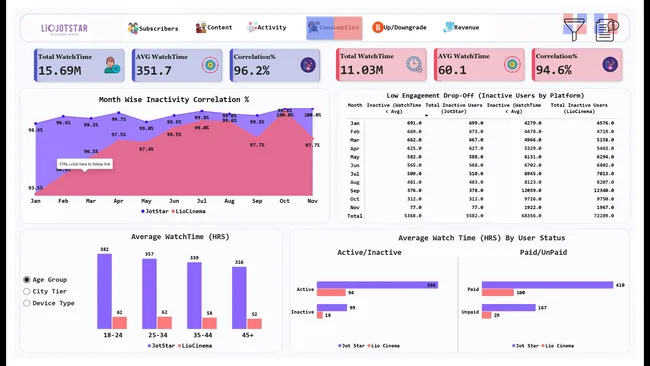
Task: Click JotStar legend in Inactivity Correlation chart
Action: coord(155,211)
